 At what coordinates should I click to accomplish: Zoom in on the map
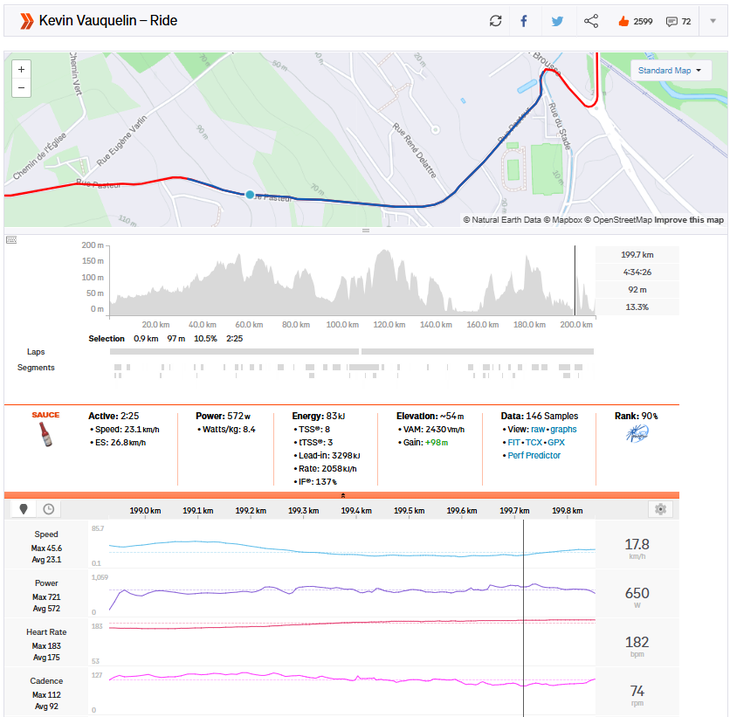21,69
